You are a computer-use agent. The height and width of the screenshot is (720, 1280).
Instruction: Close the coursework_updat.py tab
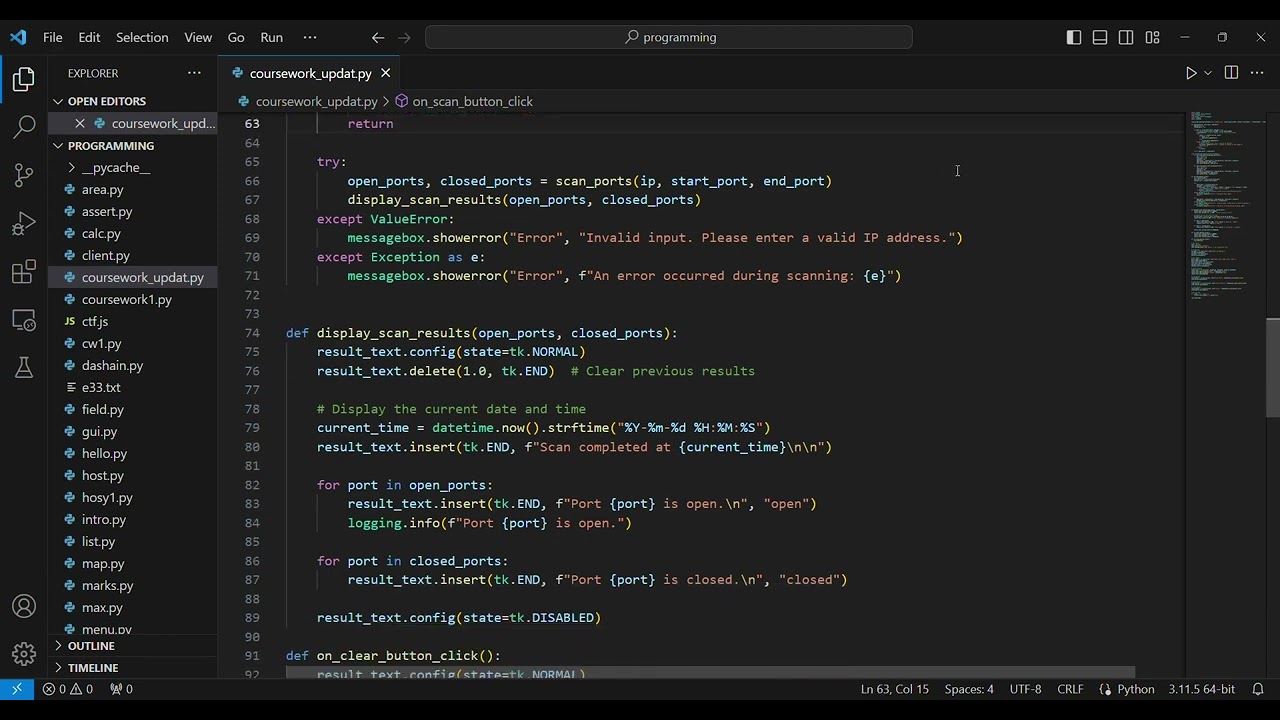pyautogui.click(x=385, y=73)
